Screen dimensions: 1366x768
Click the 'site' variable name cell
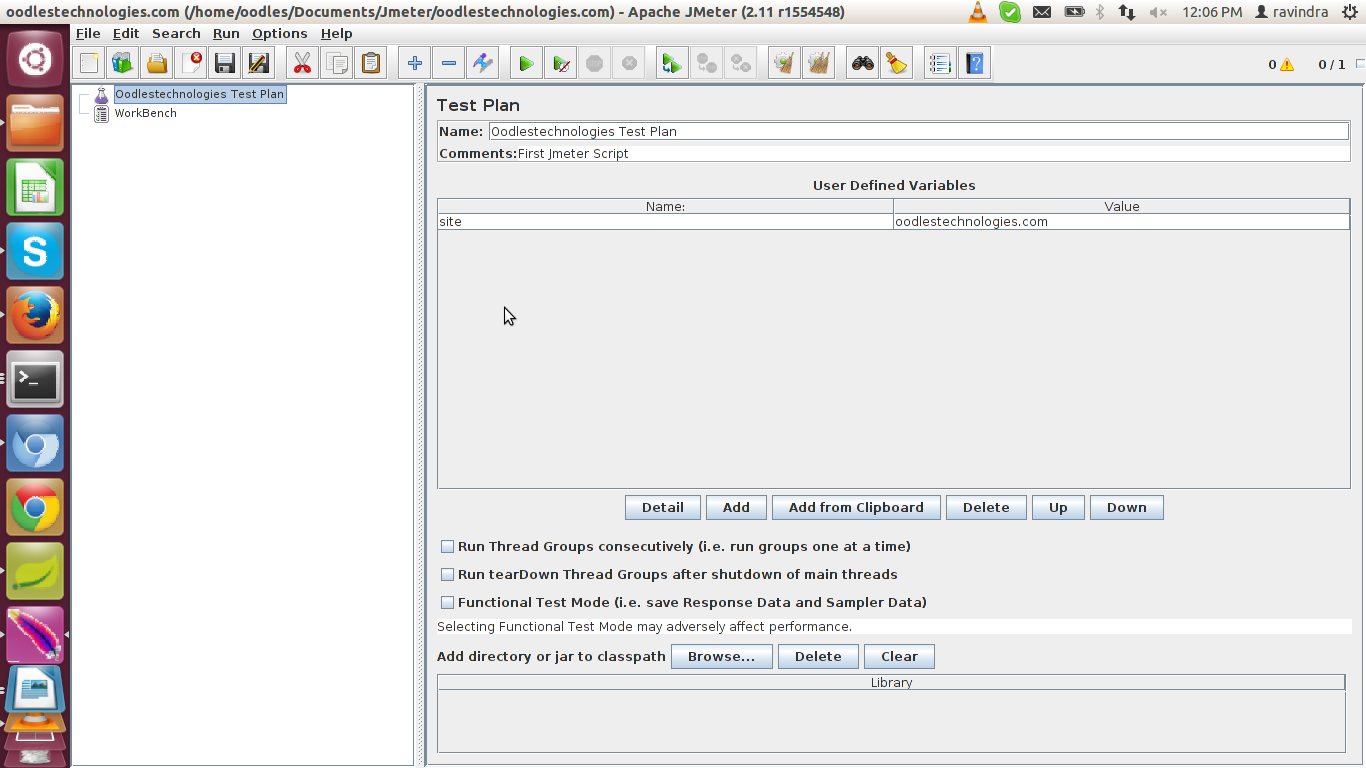point(665,222)
